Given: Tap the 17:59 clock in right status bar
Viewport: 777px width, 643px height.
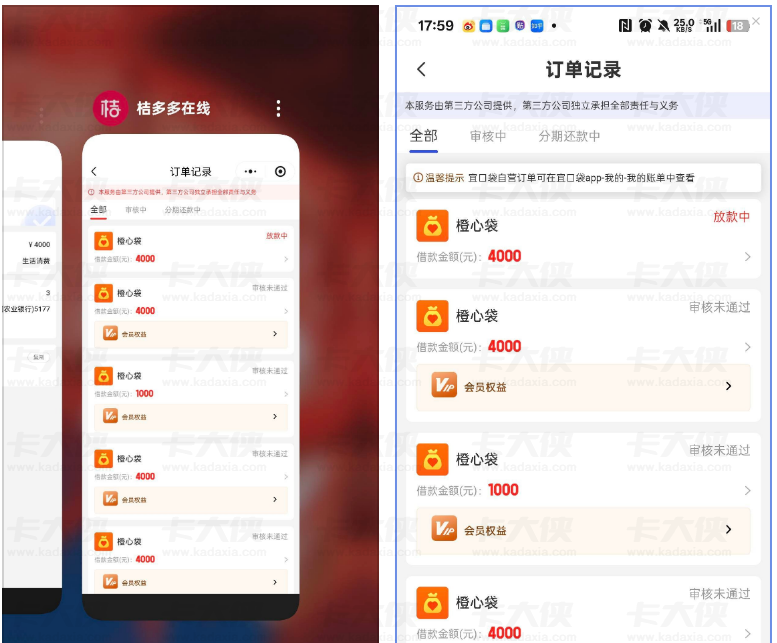Looking at the screenshot, I should 436,26.
